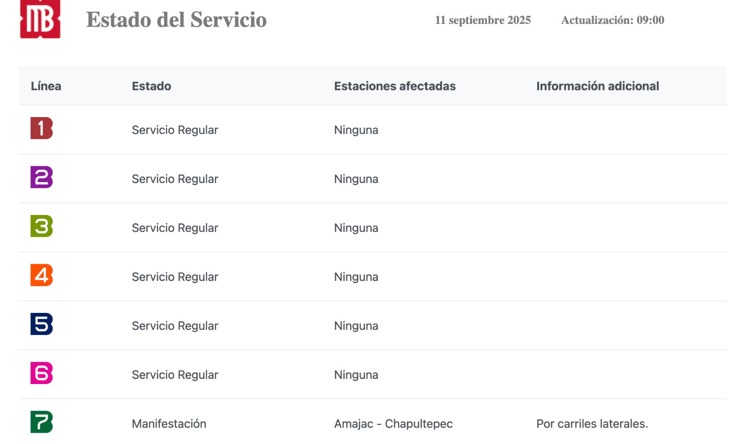Select the Line 4 orange icon
Viewport: 750px width, 444px height.
click(42, 275)
